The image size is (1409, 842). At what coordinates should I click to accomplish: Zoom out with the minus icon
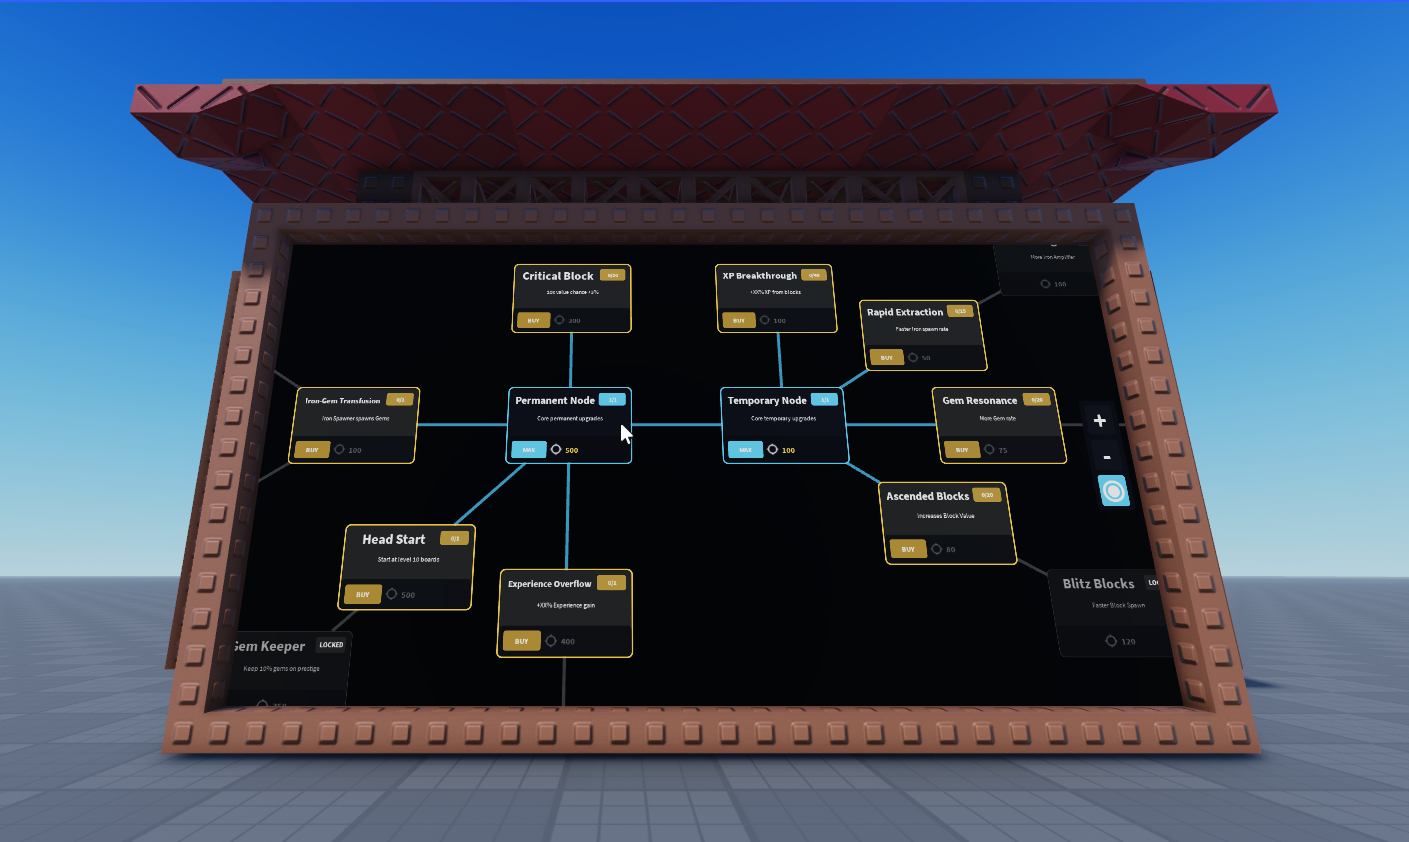(1106, 457)
